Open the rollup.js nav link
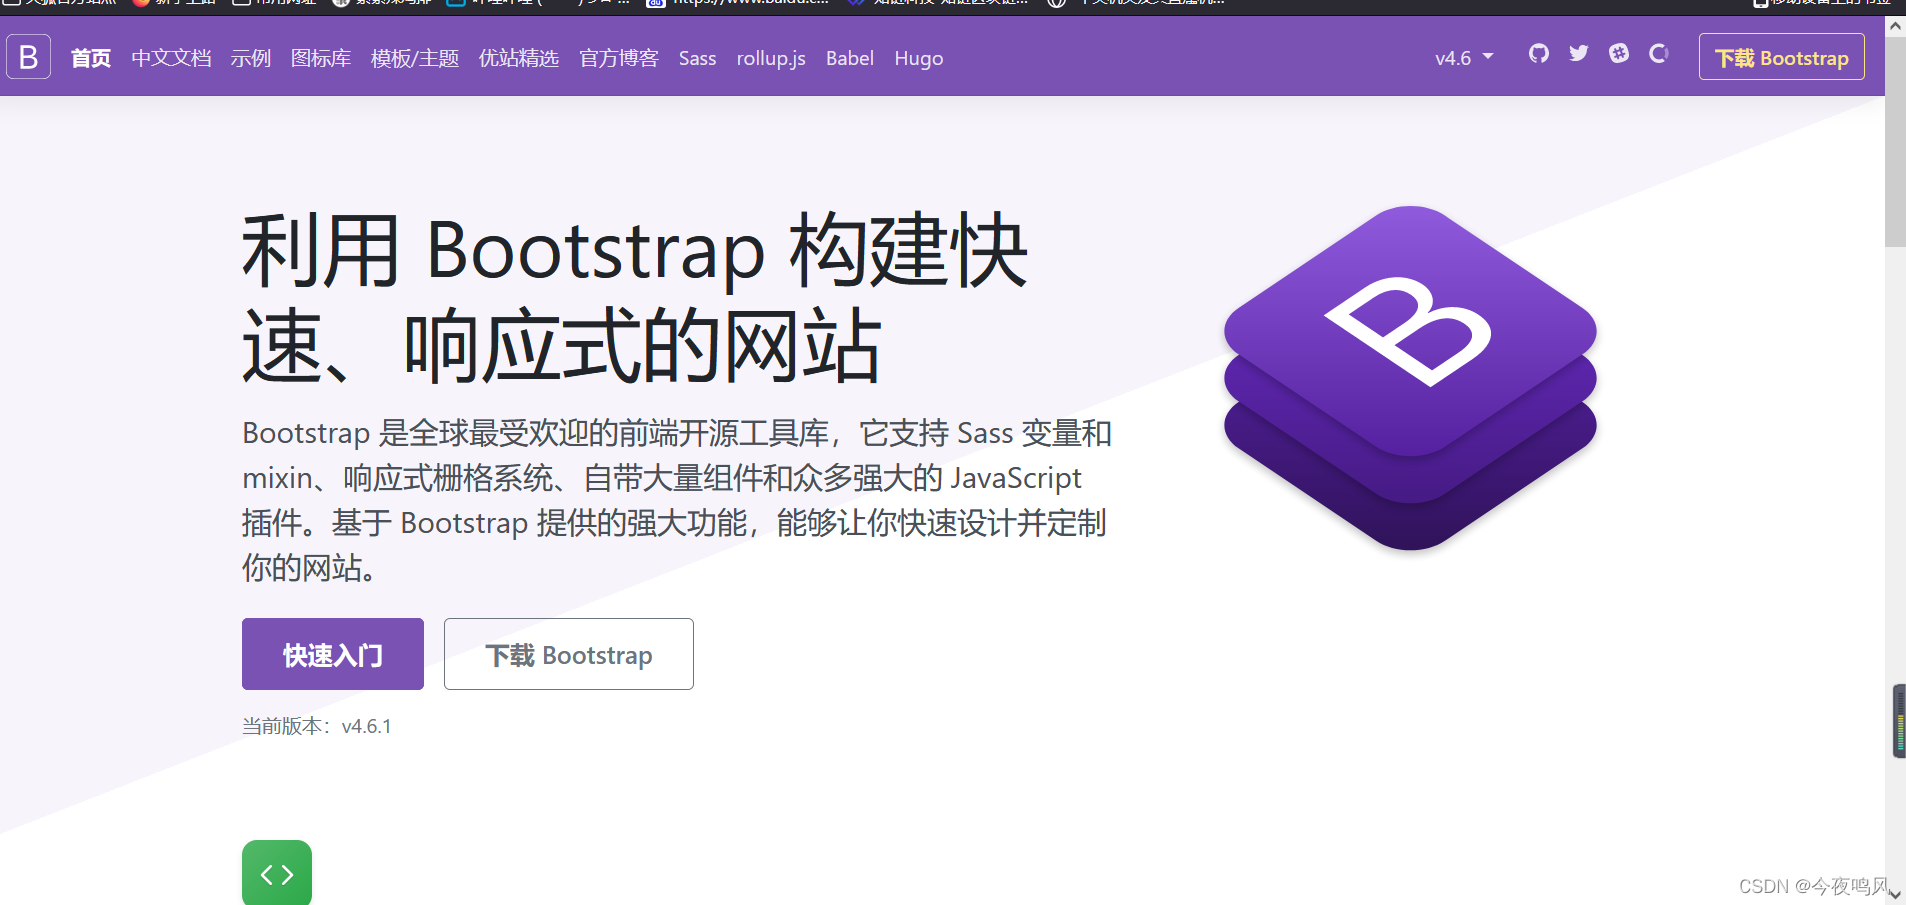 [771, 58]
